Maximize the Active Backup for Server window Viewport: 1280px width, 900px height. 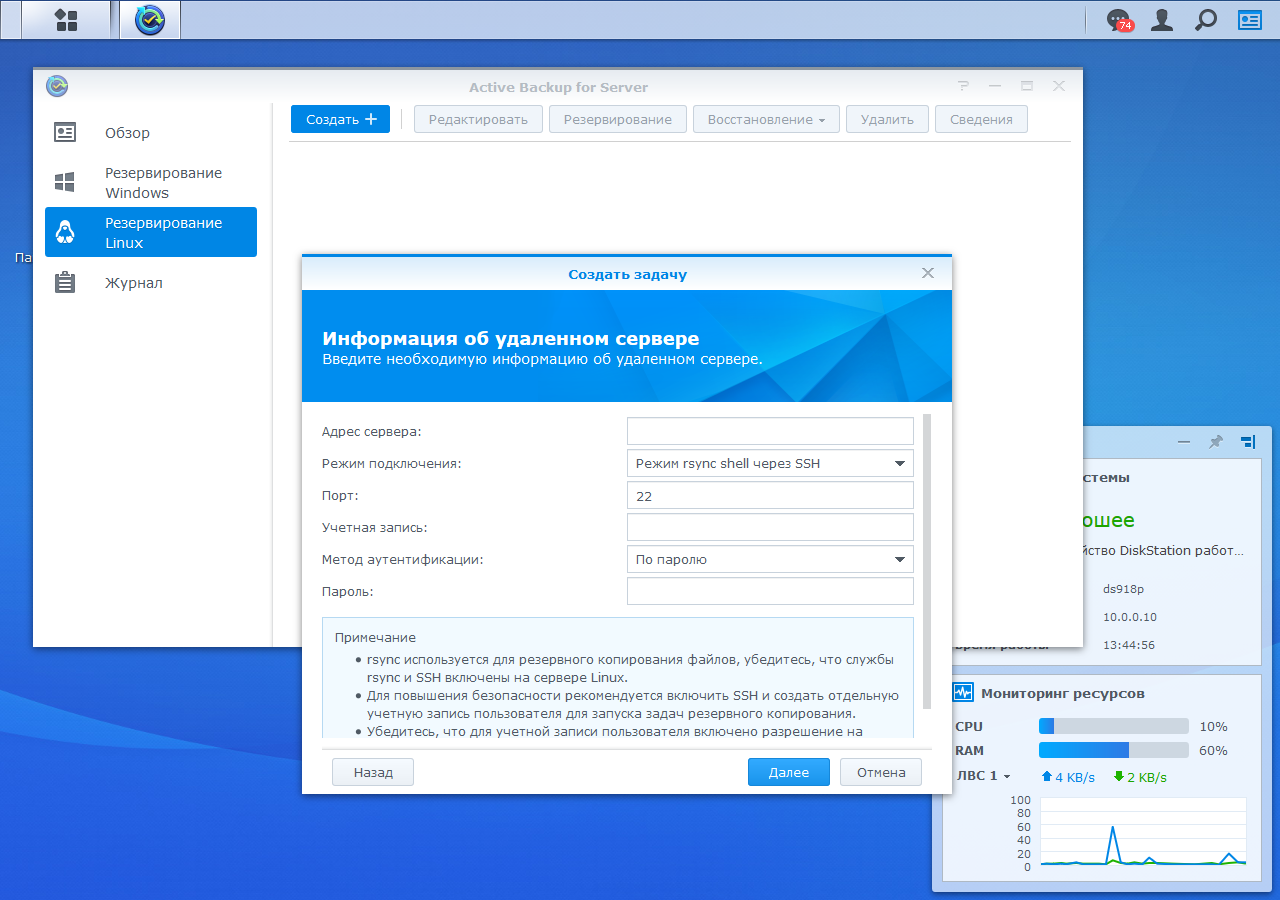click(1027, 86)
